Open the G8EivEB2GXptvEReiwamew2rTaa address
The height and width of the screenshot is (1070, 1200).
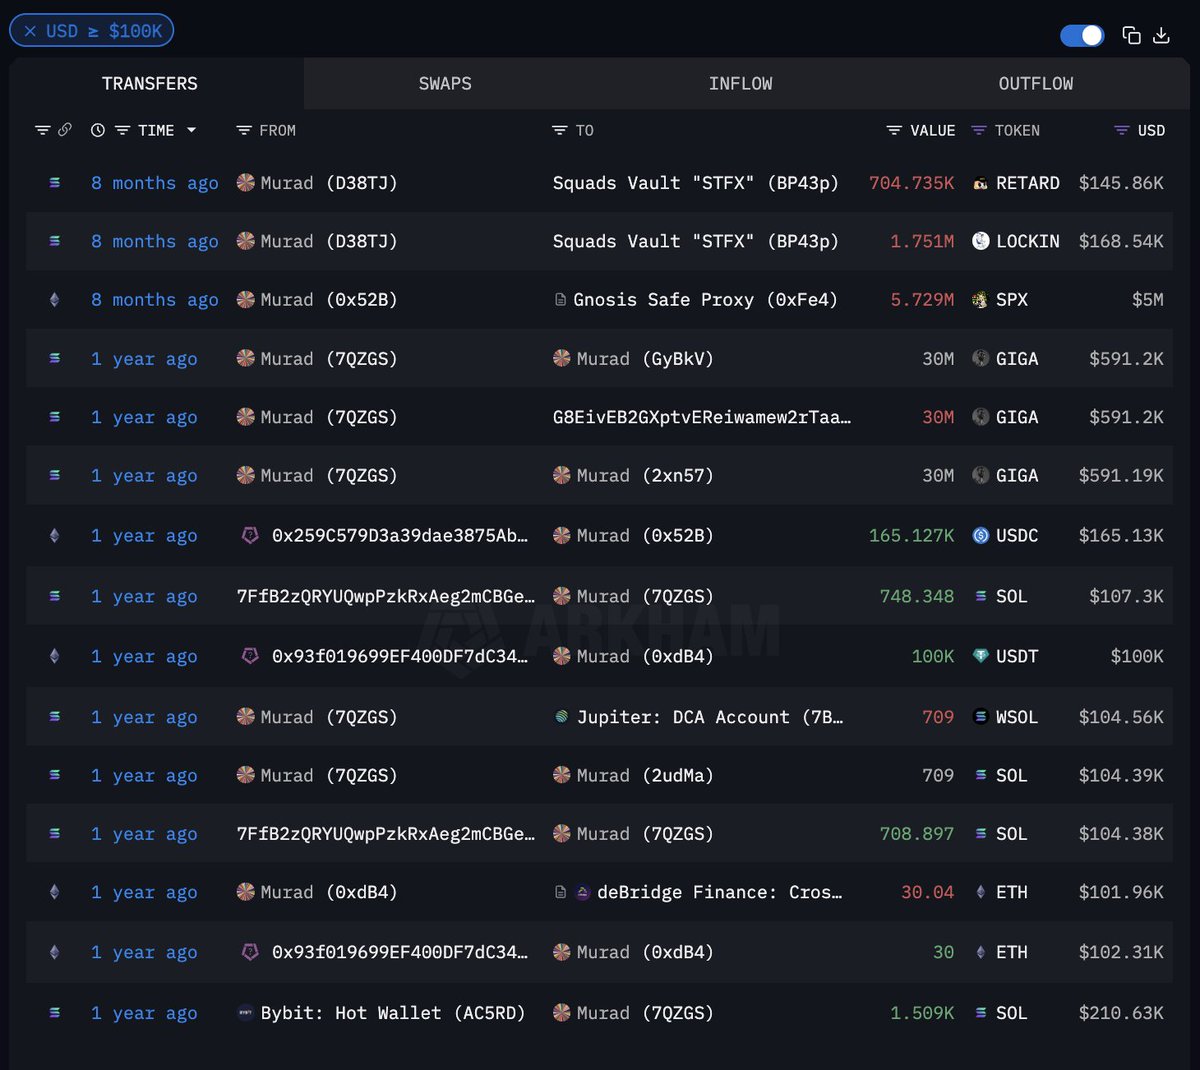coord(702,417)
